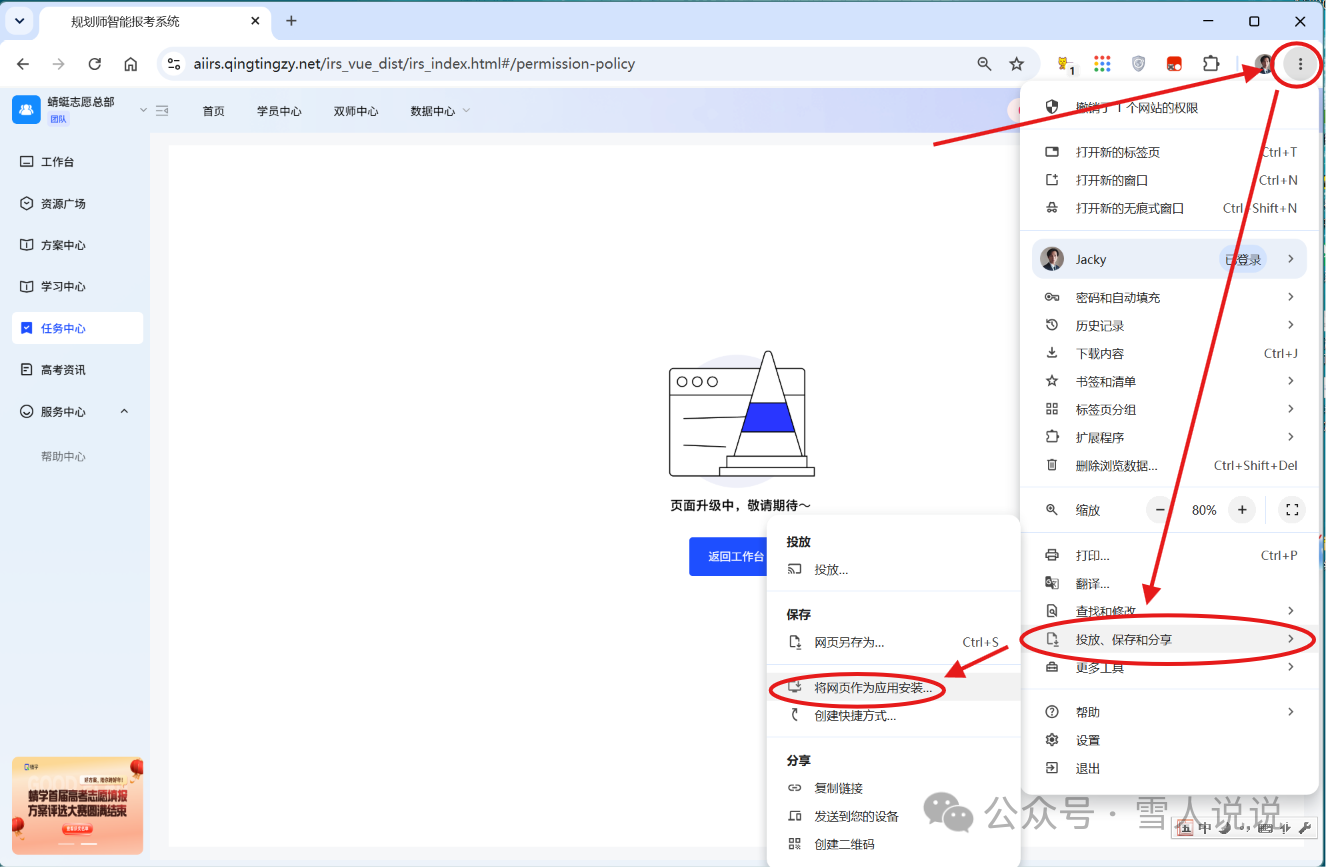This screenshot has width=1326, height=867.
Task: Increase zoom with the plus button
Action: [x=1242, y=510]
